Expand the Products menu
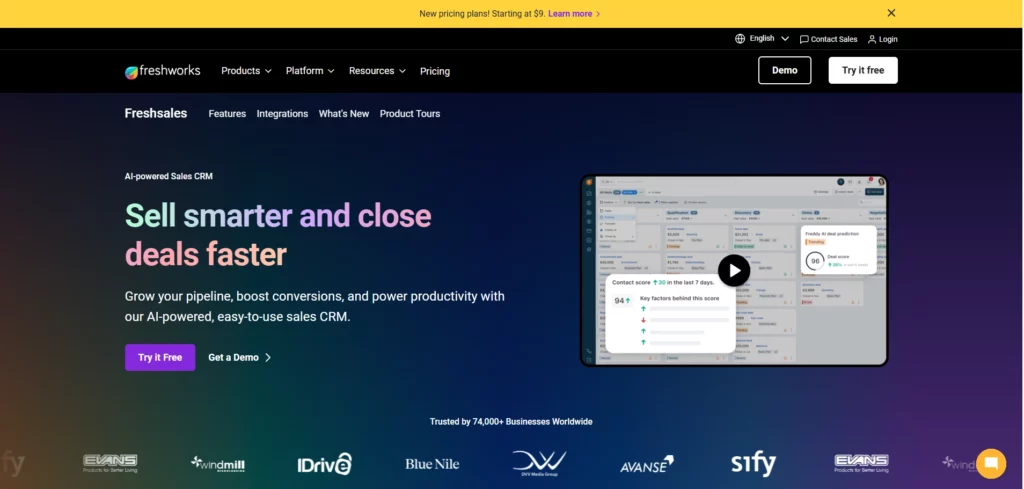Image resolution: width=1024 pixels, height=489 pixels. click(246, 71)
